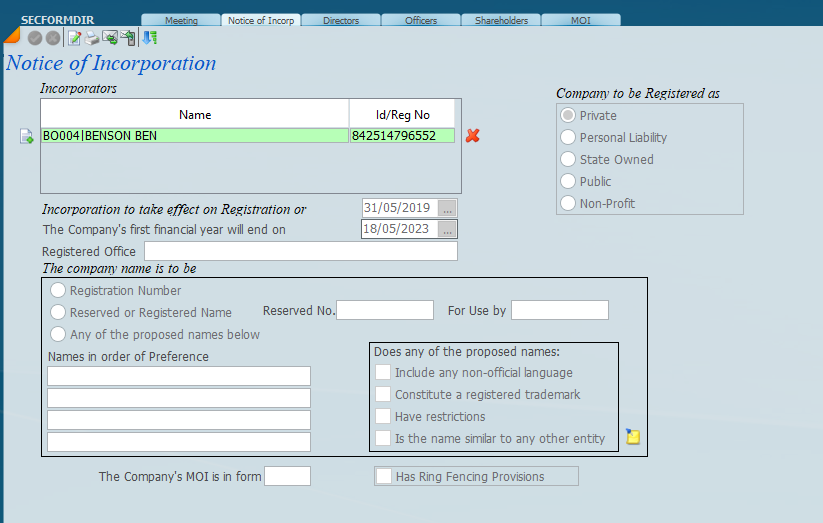Viewport: 823px width, 523px height.
Task: Click the add incorporator row icon
Action: tap(27, 136)
